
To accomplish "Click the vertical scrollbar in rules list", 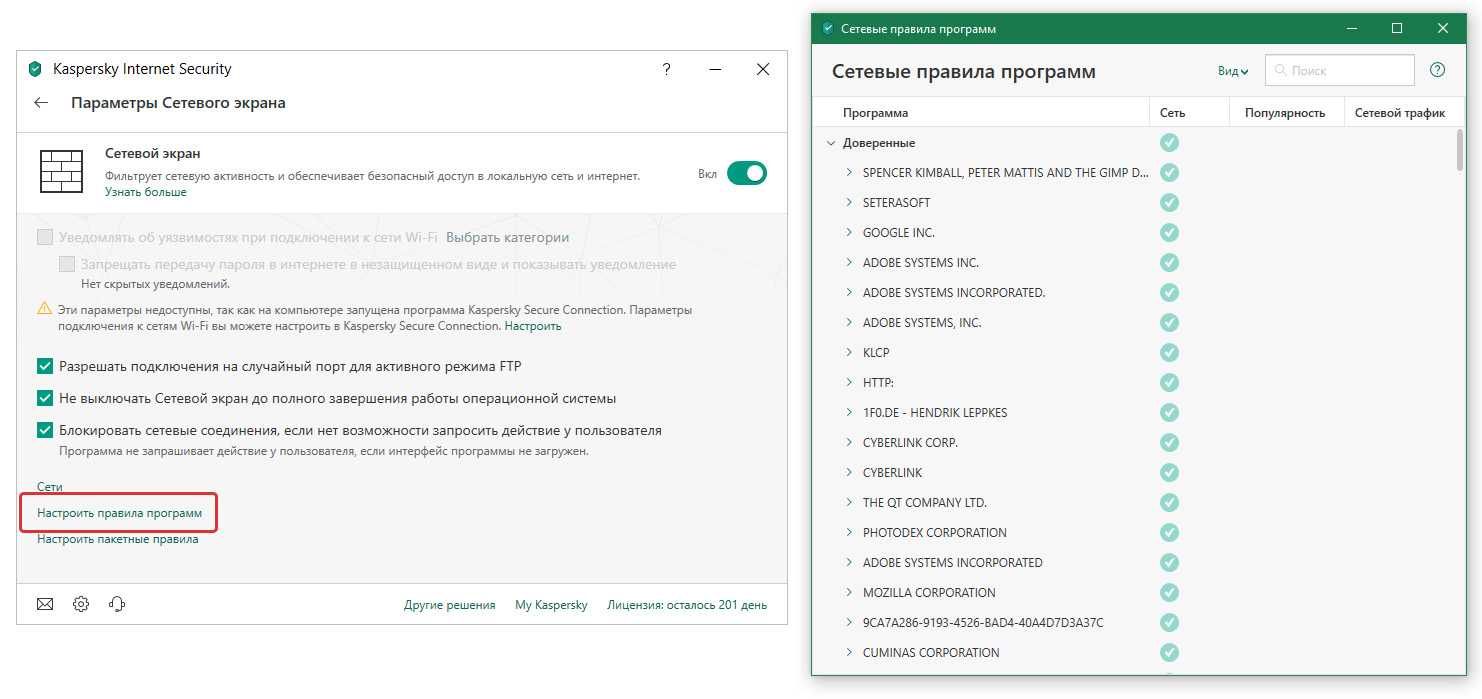I will click(x=1461, y=152).
